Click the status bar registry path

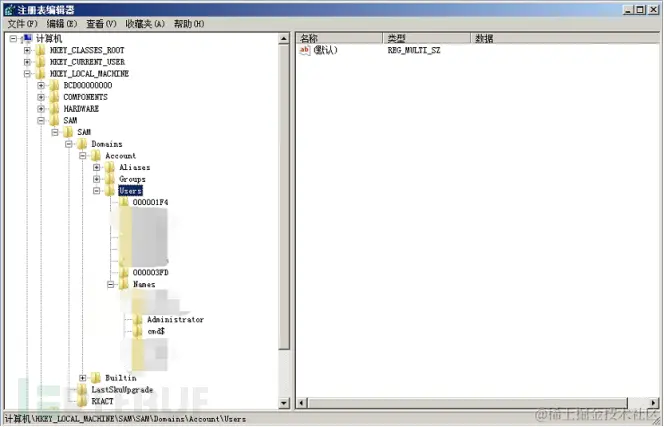tap(125, 419)
